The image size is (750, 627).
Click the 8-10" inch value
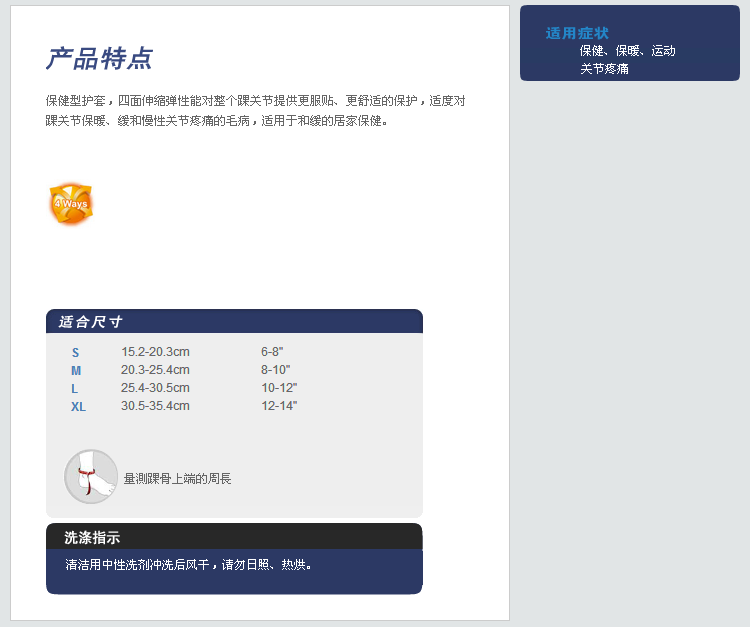pyautogui.click(x=276, y=370)
